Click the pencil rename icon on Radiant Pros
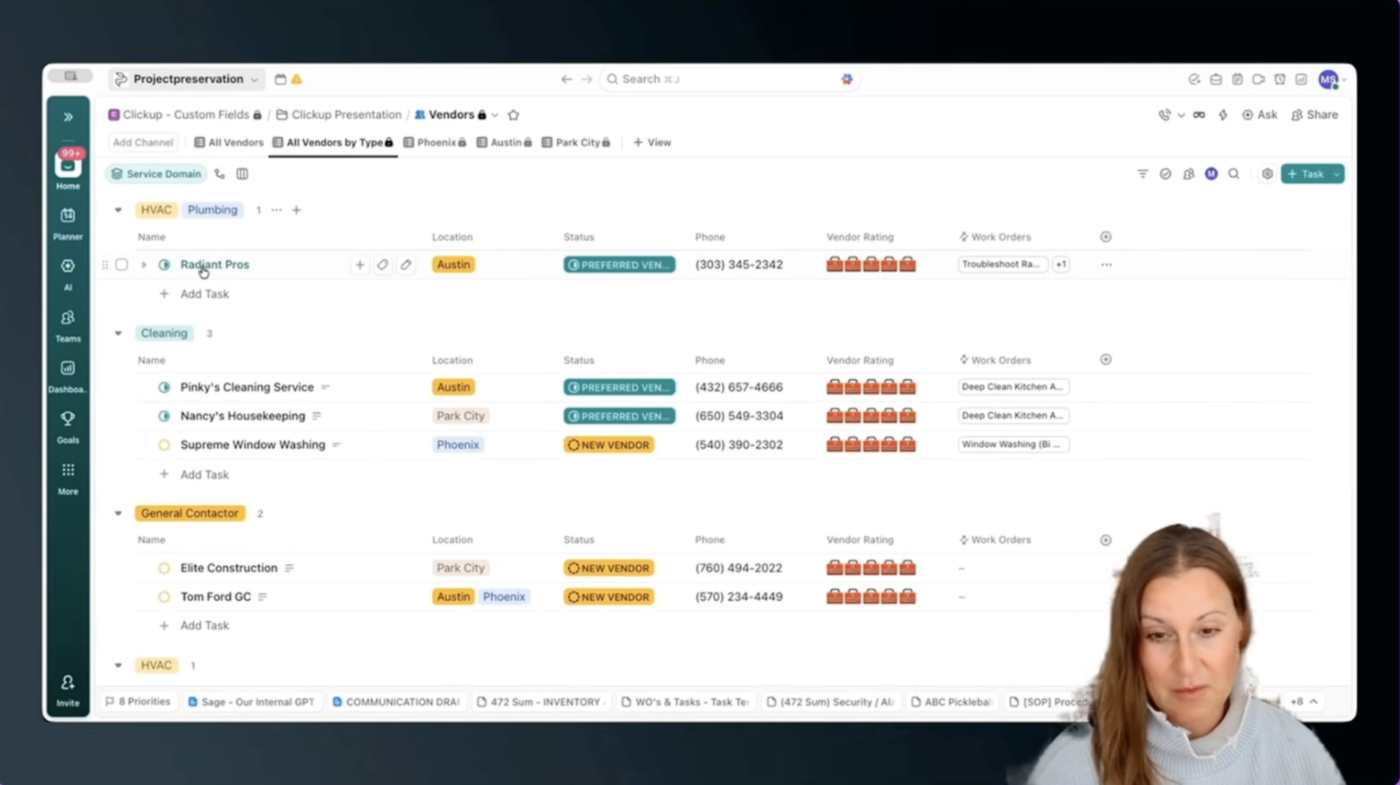1400x785 pixels. point(406,265)
